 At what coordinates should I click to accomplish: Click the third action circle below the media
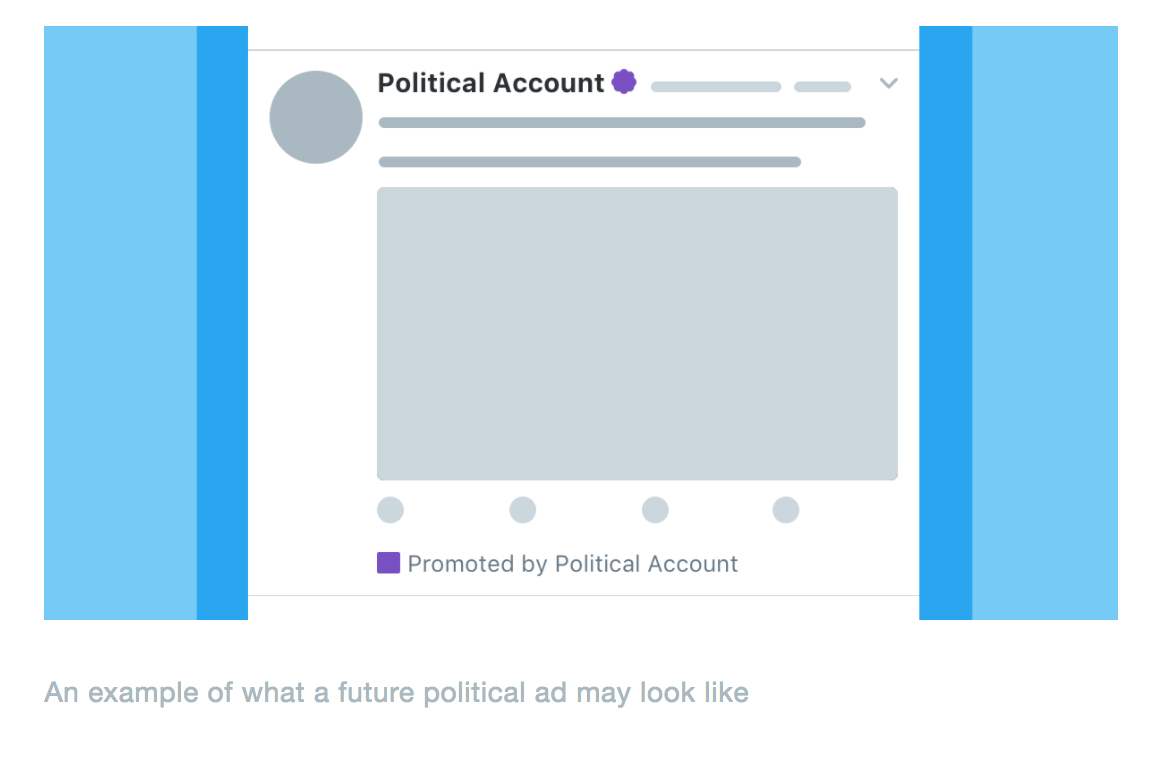655,510
